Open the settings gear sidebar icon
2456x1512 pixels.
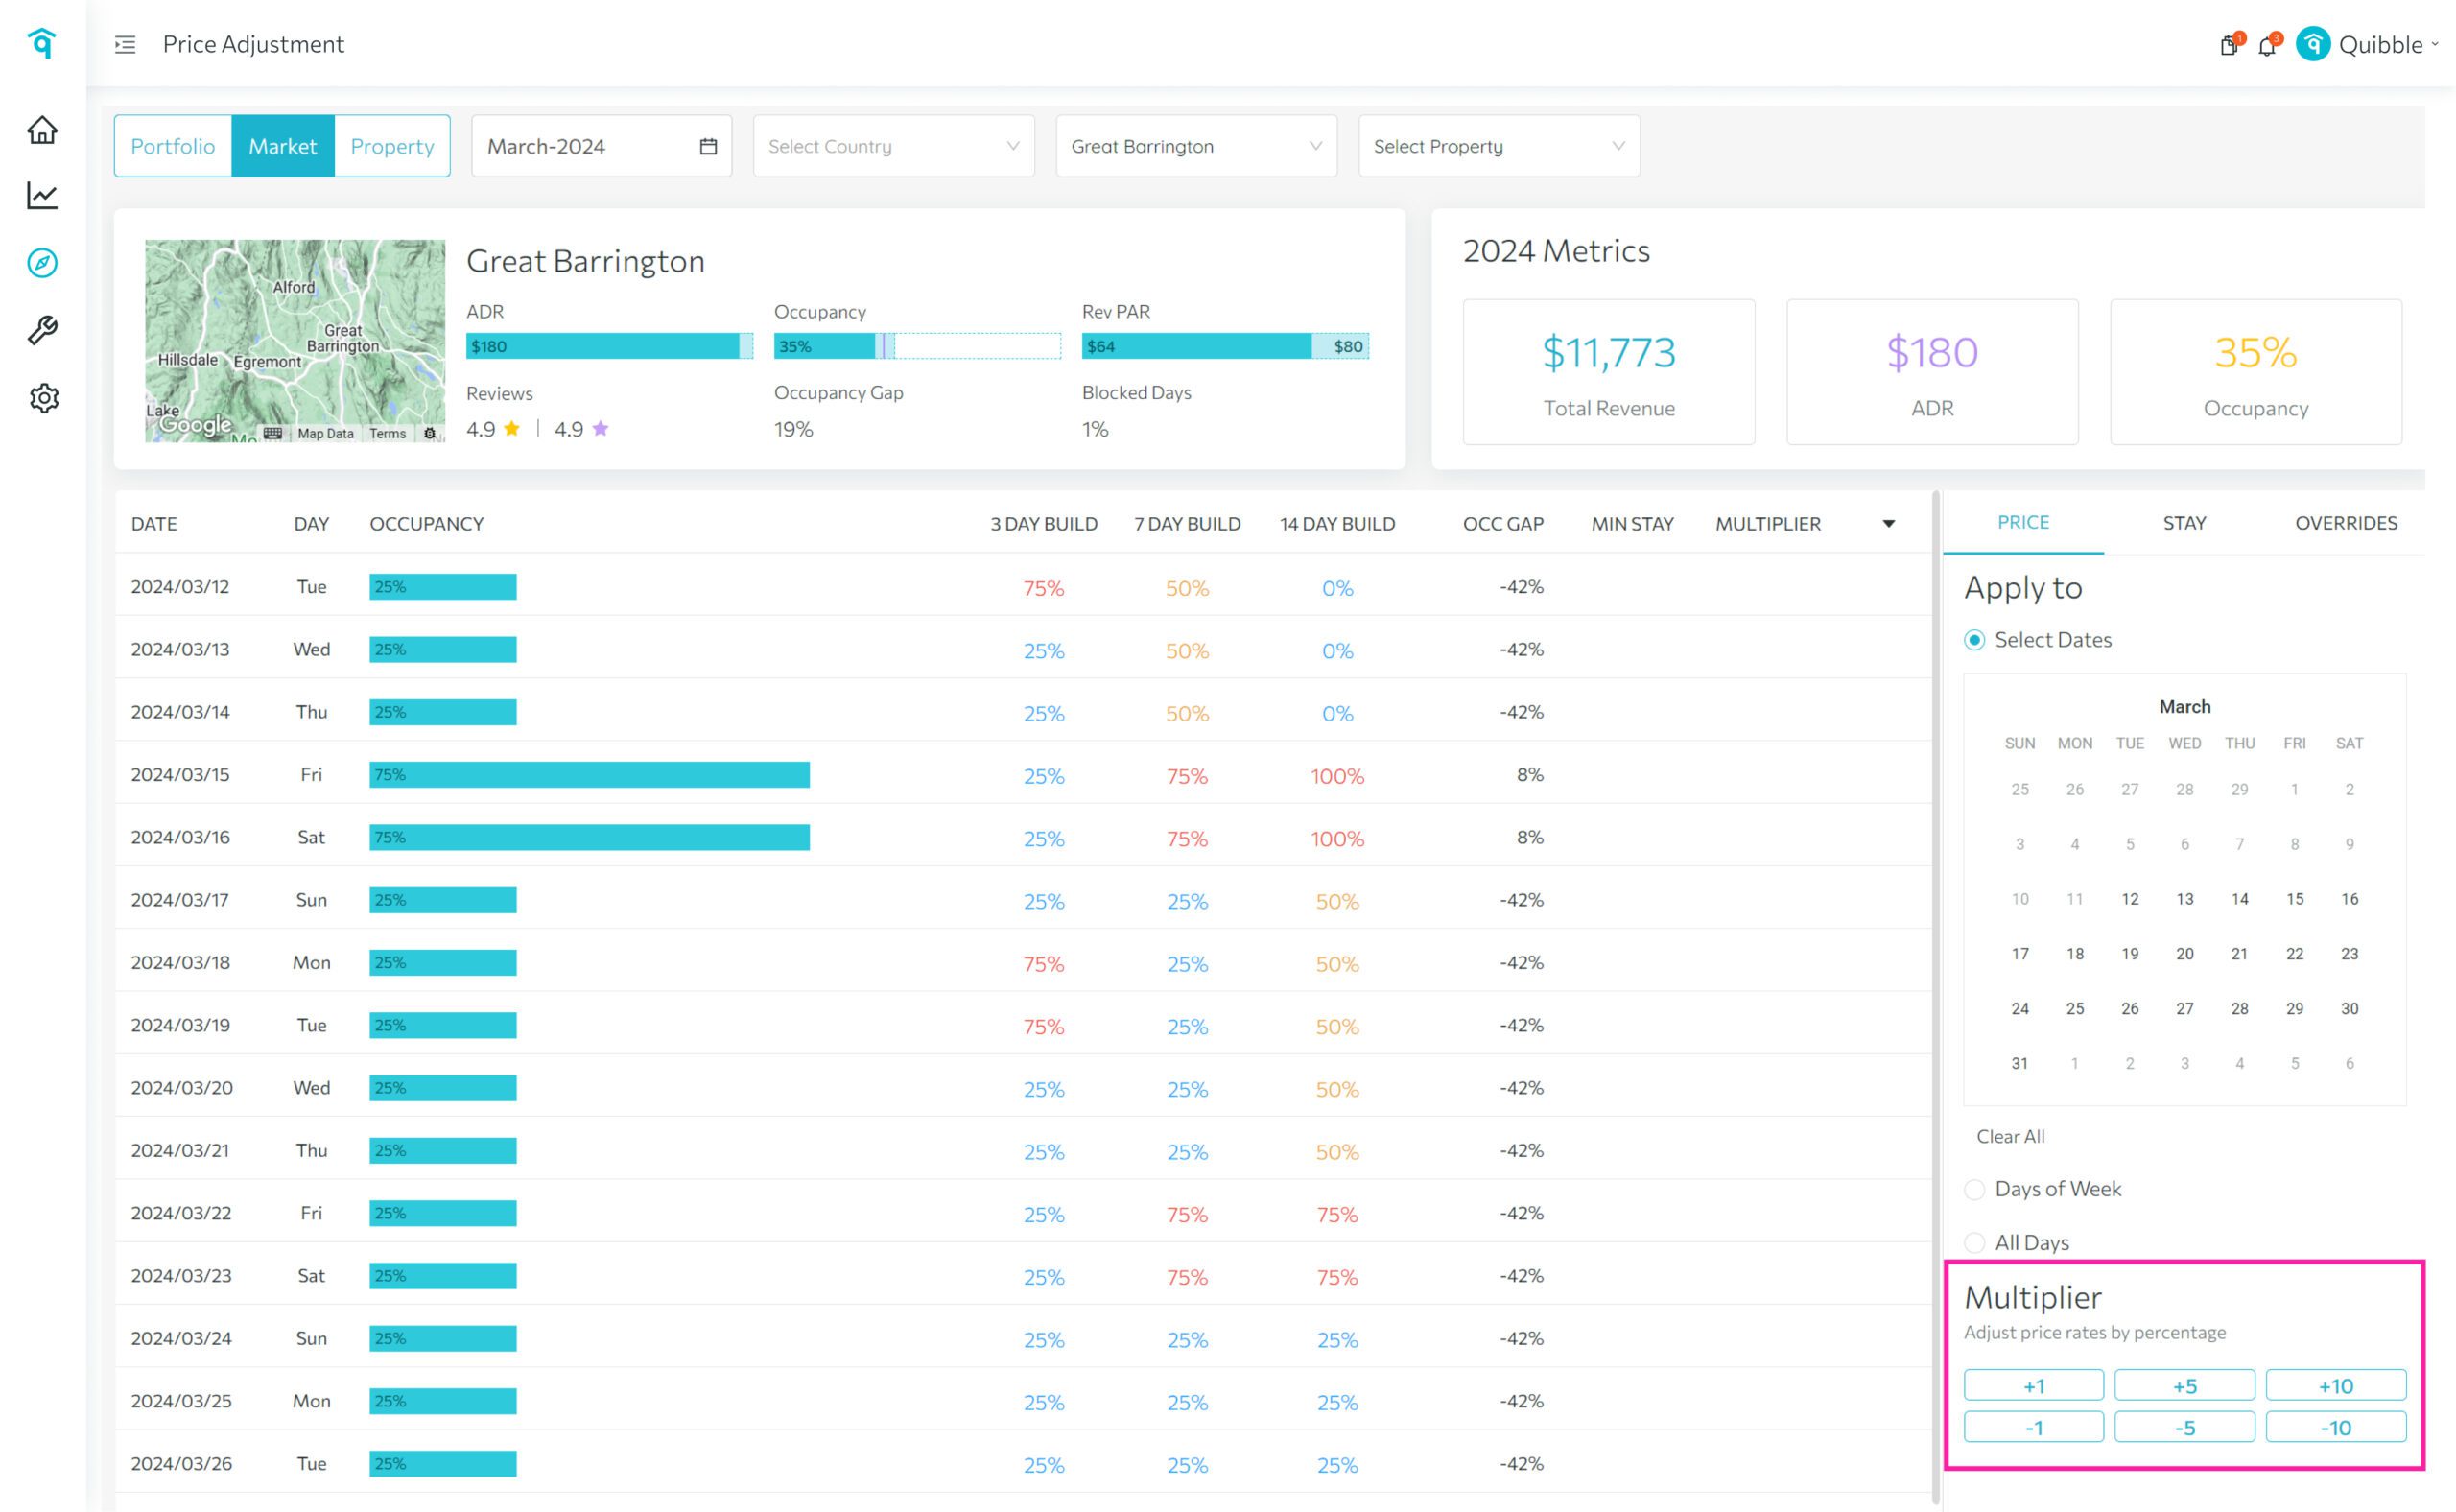pos(43,398)
